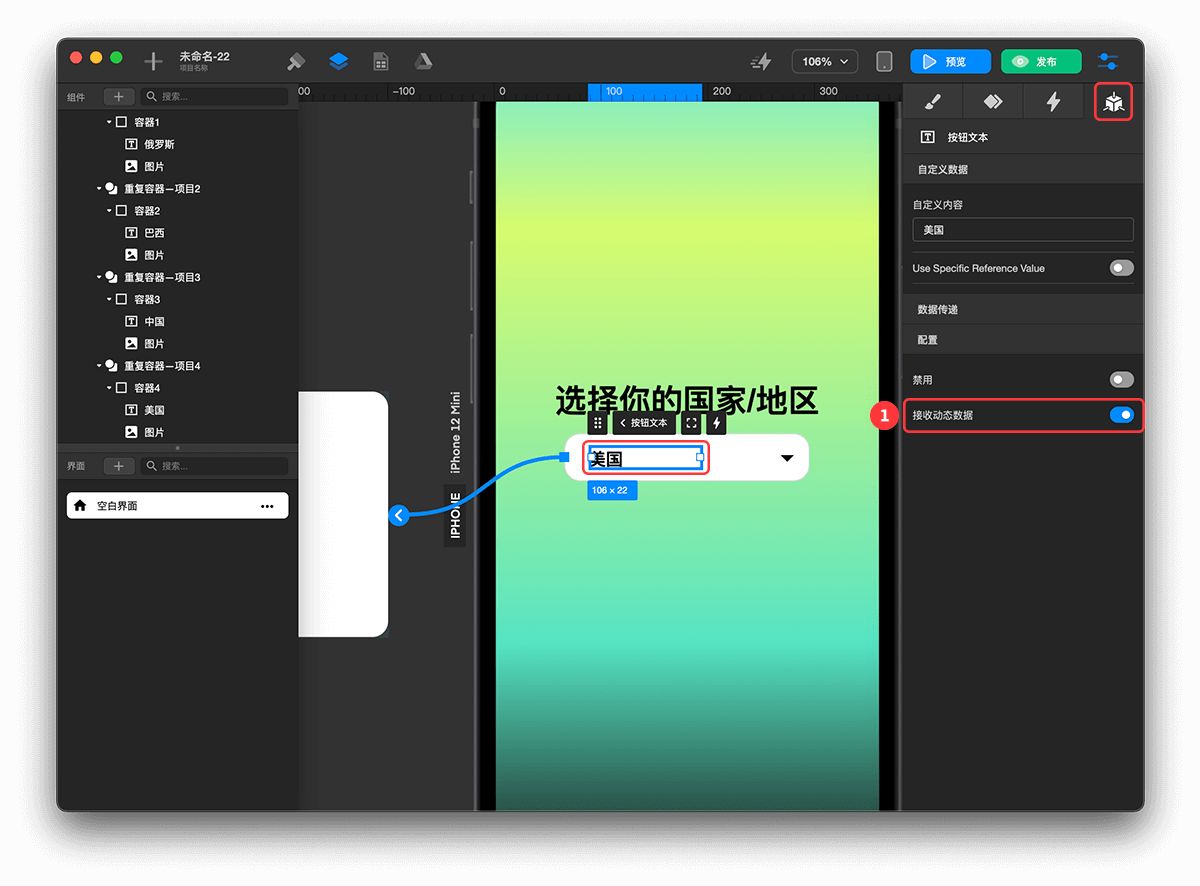Select 图片 layer under 容器2
This screenshot has height=886, width=1200.
[154, 255]
